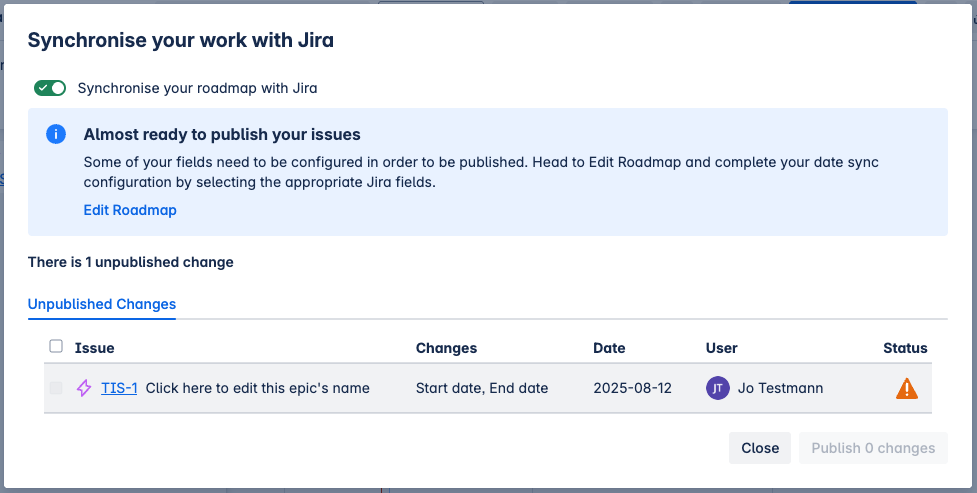Click the epic name text in TIS-1 row
Viewport: 977px width, 493px height.
(258, 388)
